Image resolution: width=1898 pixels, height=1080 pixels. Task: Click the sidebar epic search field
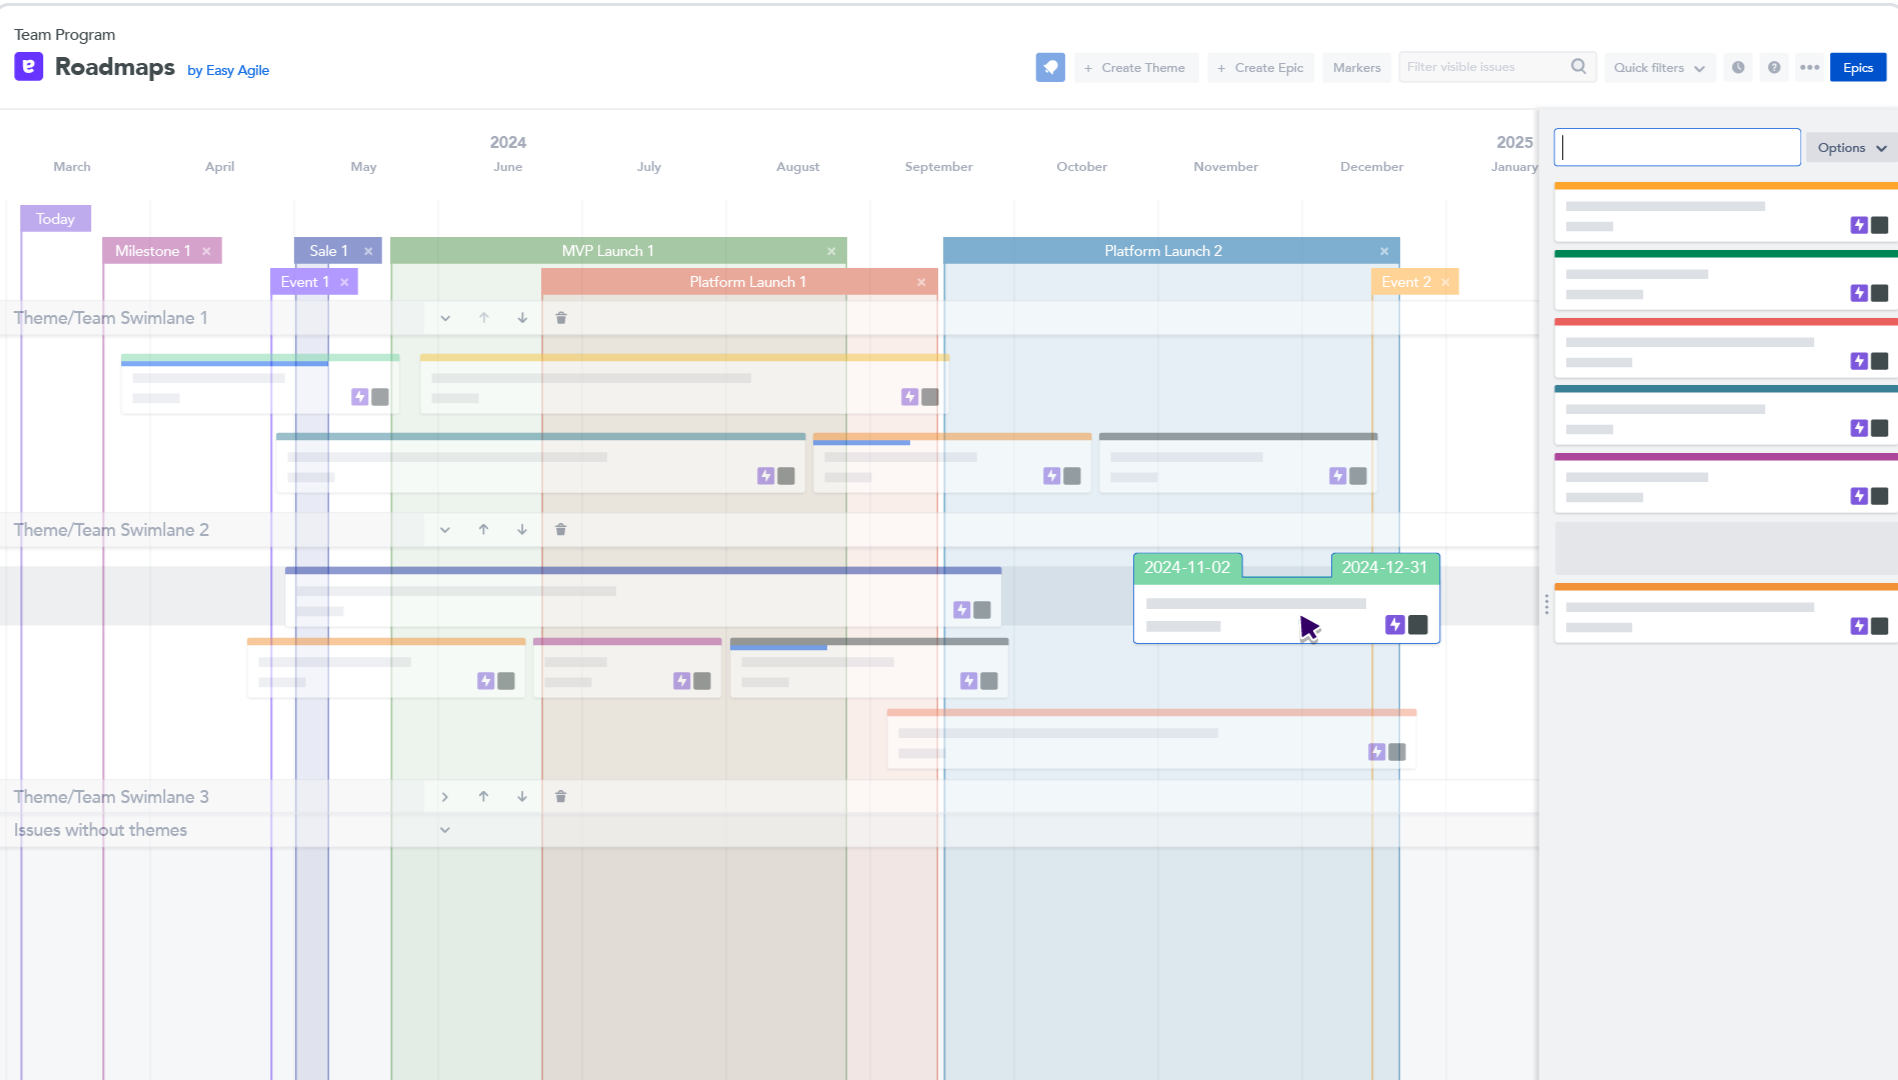[x=1677, y=147]
